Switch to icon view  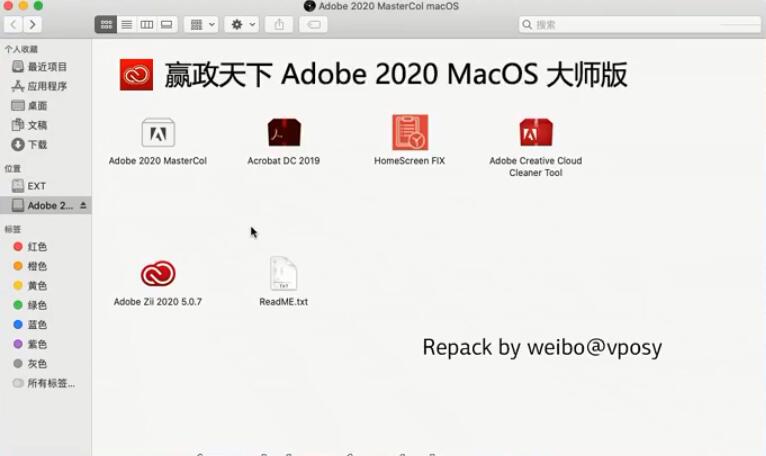point(106,24)
